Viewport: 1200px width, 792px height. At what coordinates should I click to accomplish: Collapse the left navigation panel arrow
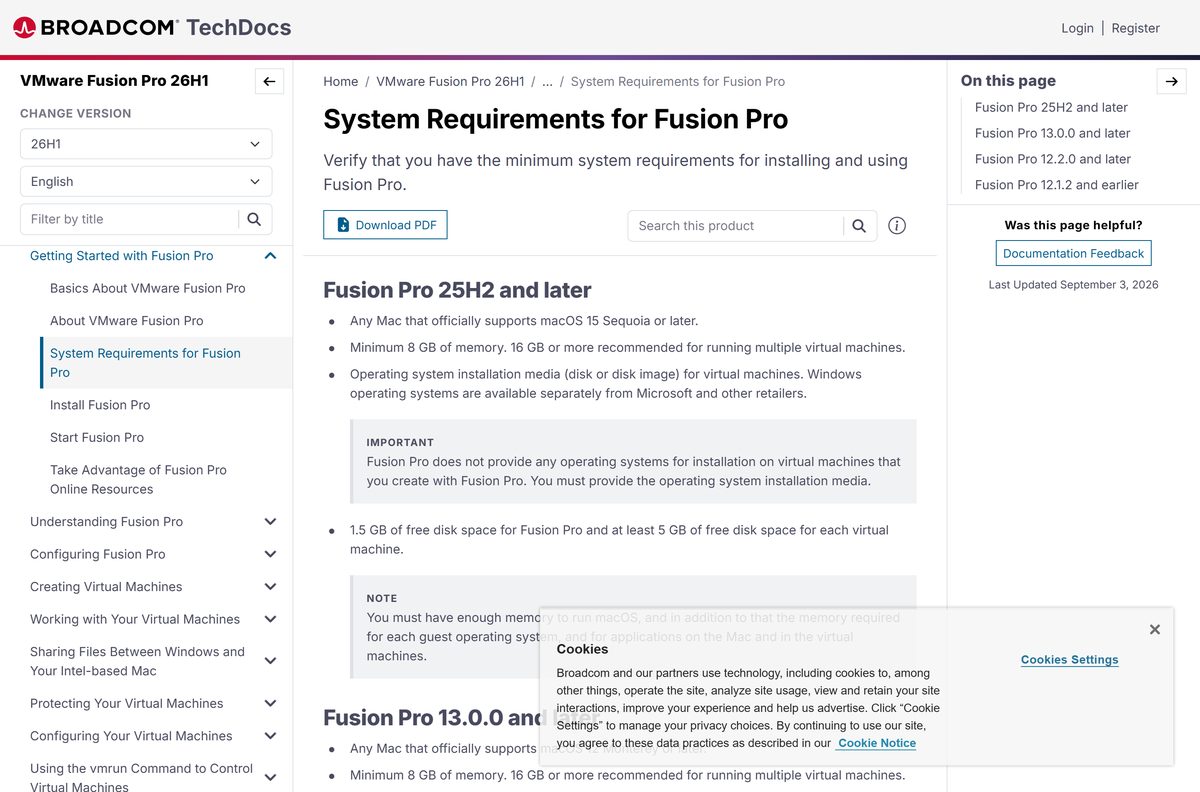tap(269, 81)
